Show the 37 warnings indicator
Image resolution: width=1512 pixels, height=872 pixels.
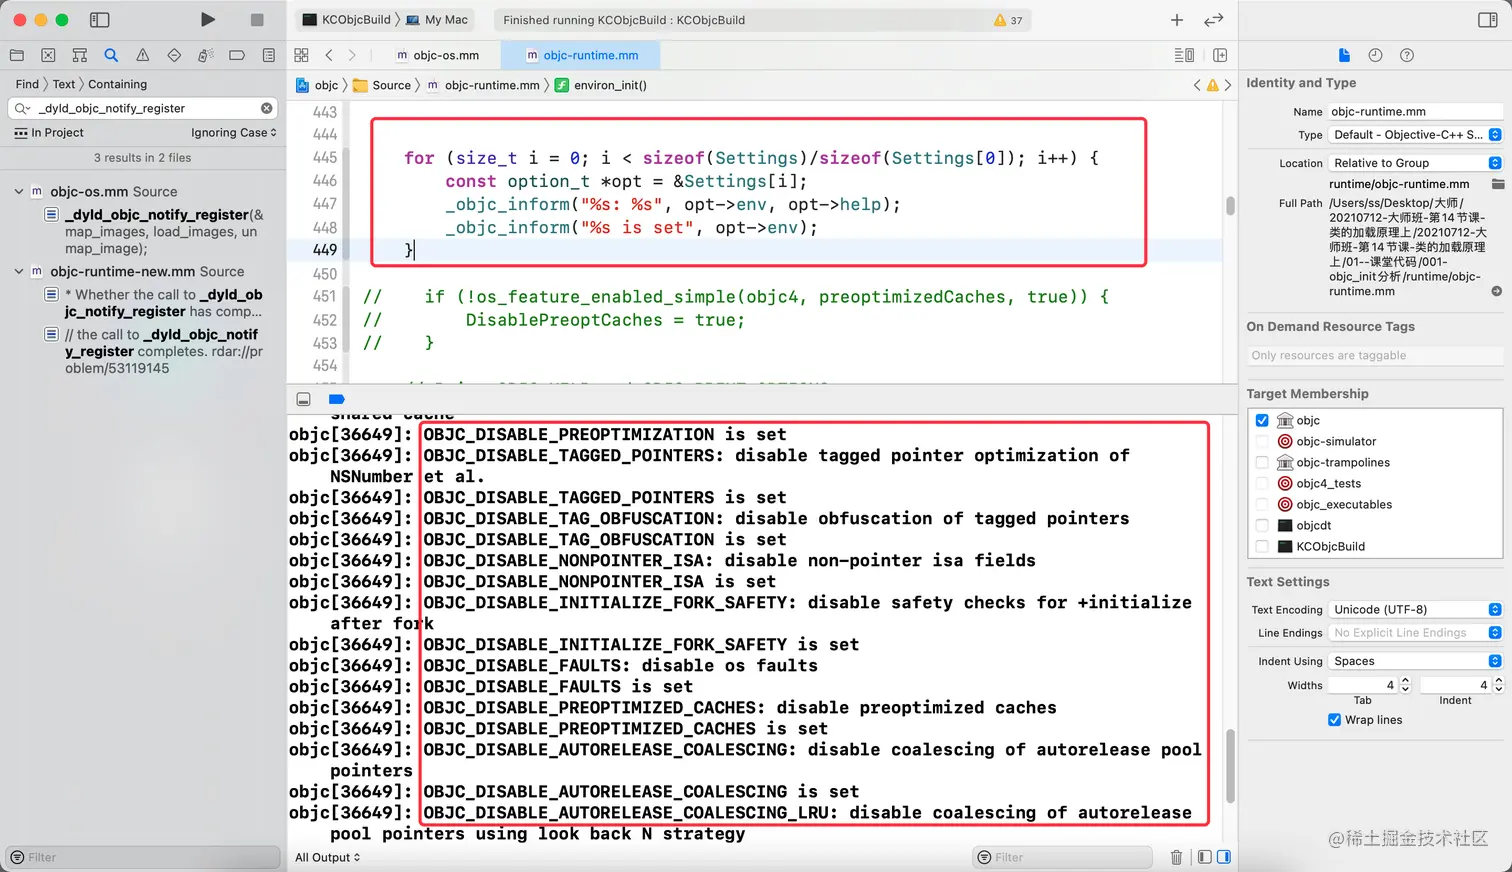click(x=1008, y=20)
